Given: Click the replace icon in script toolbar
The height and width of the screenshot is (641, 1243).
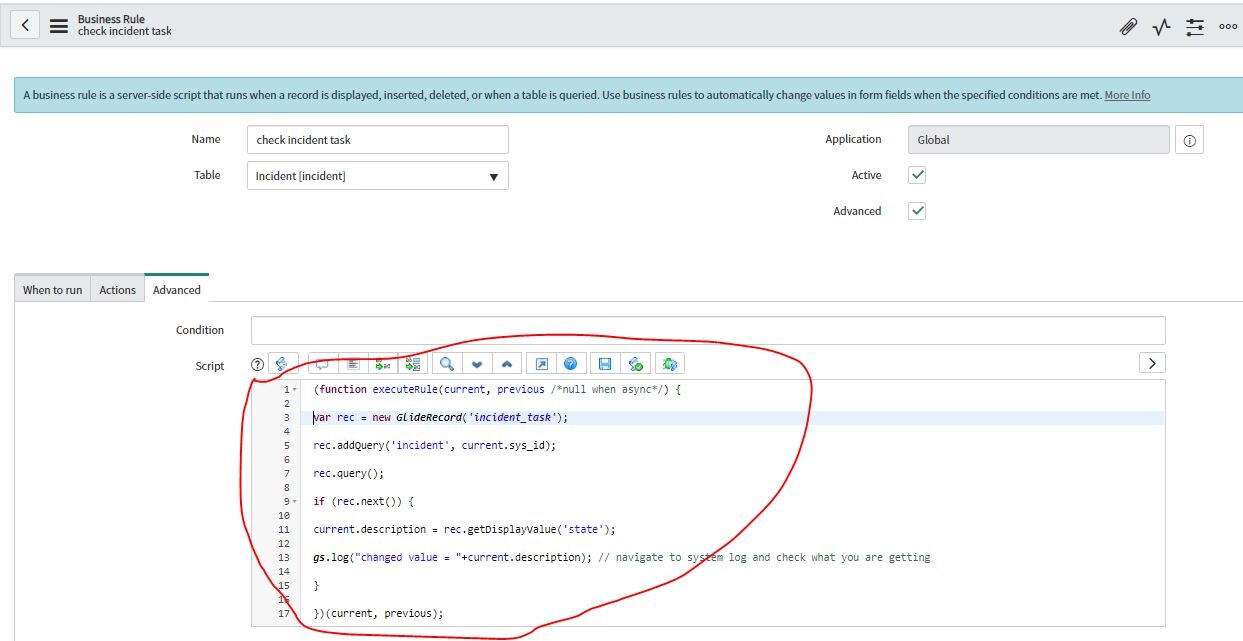Looking at the screenshot, I should pyautogui.click(x=383, y=364).
